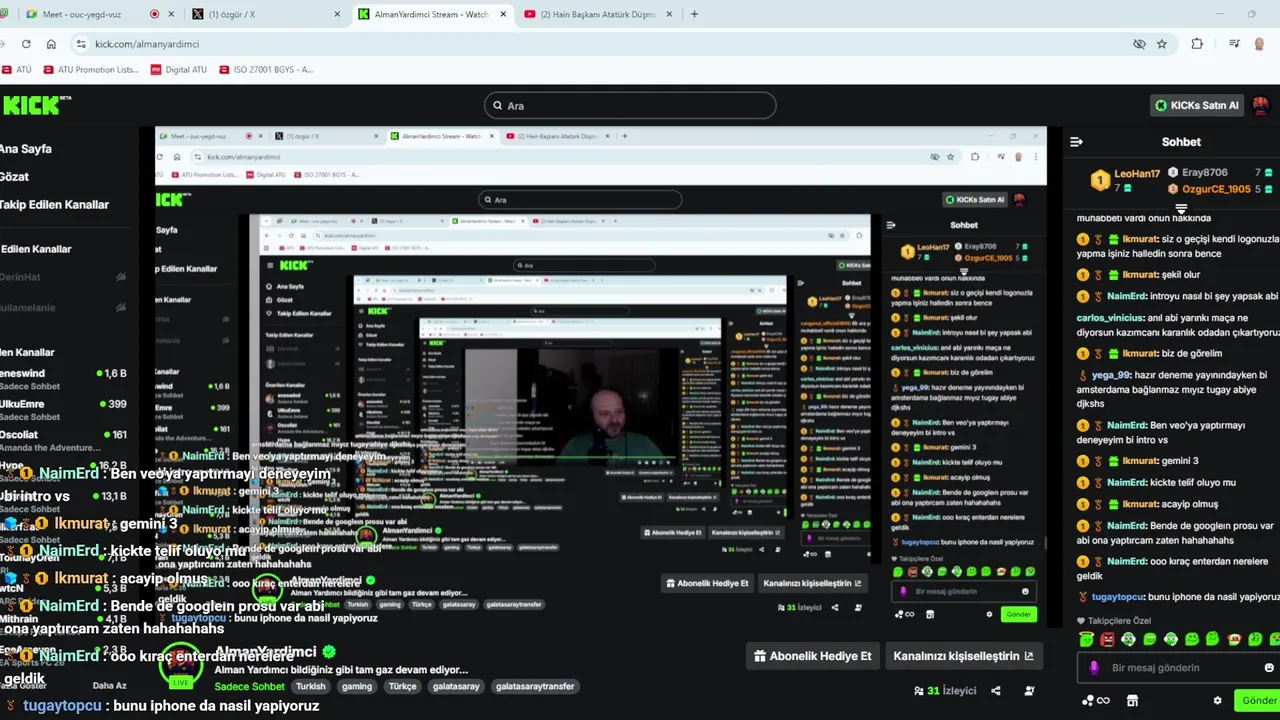Click the heart icon beside Takipçilere Özel
This screenshot has width=1280, height=720.
click(1082, 621)
